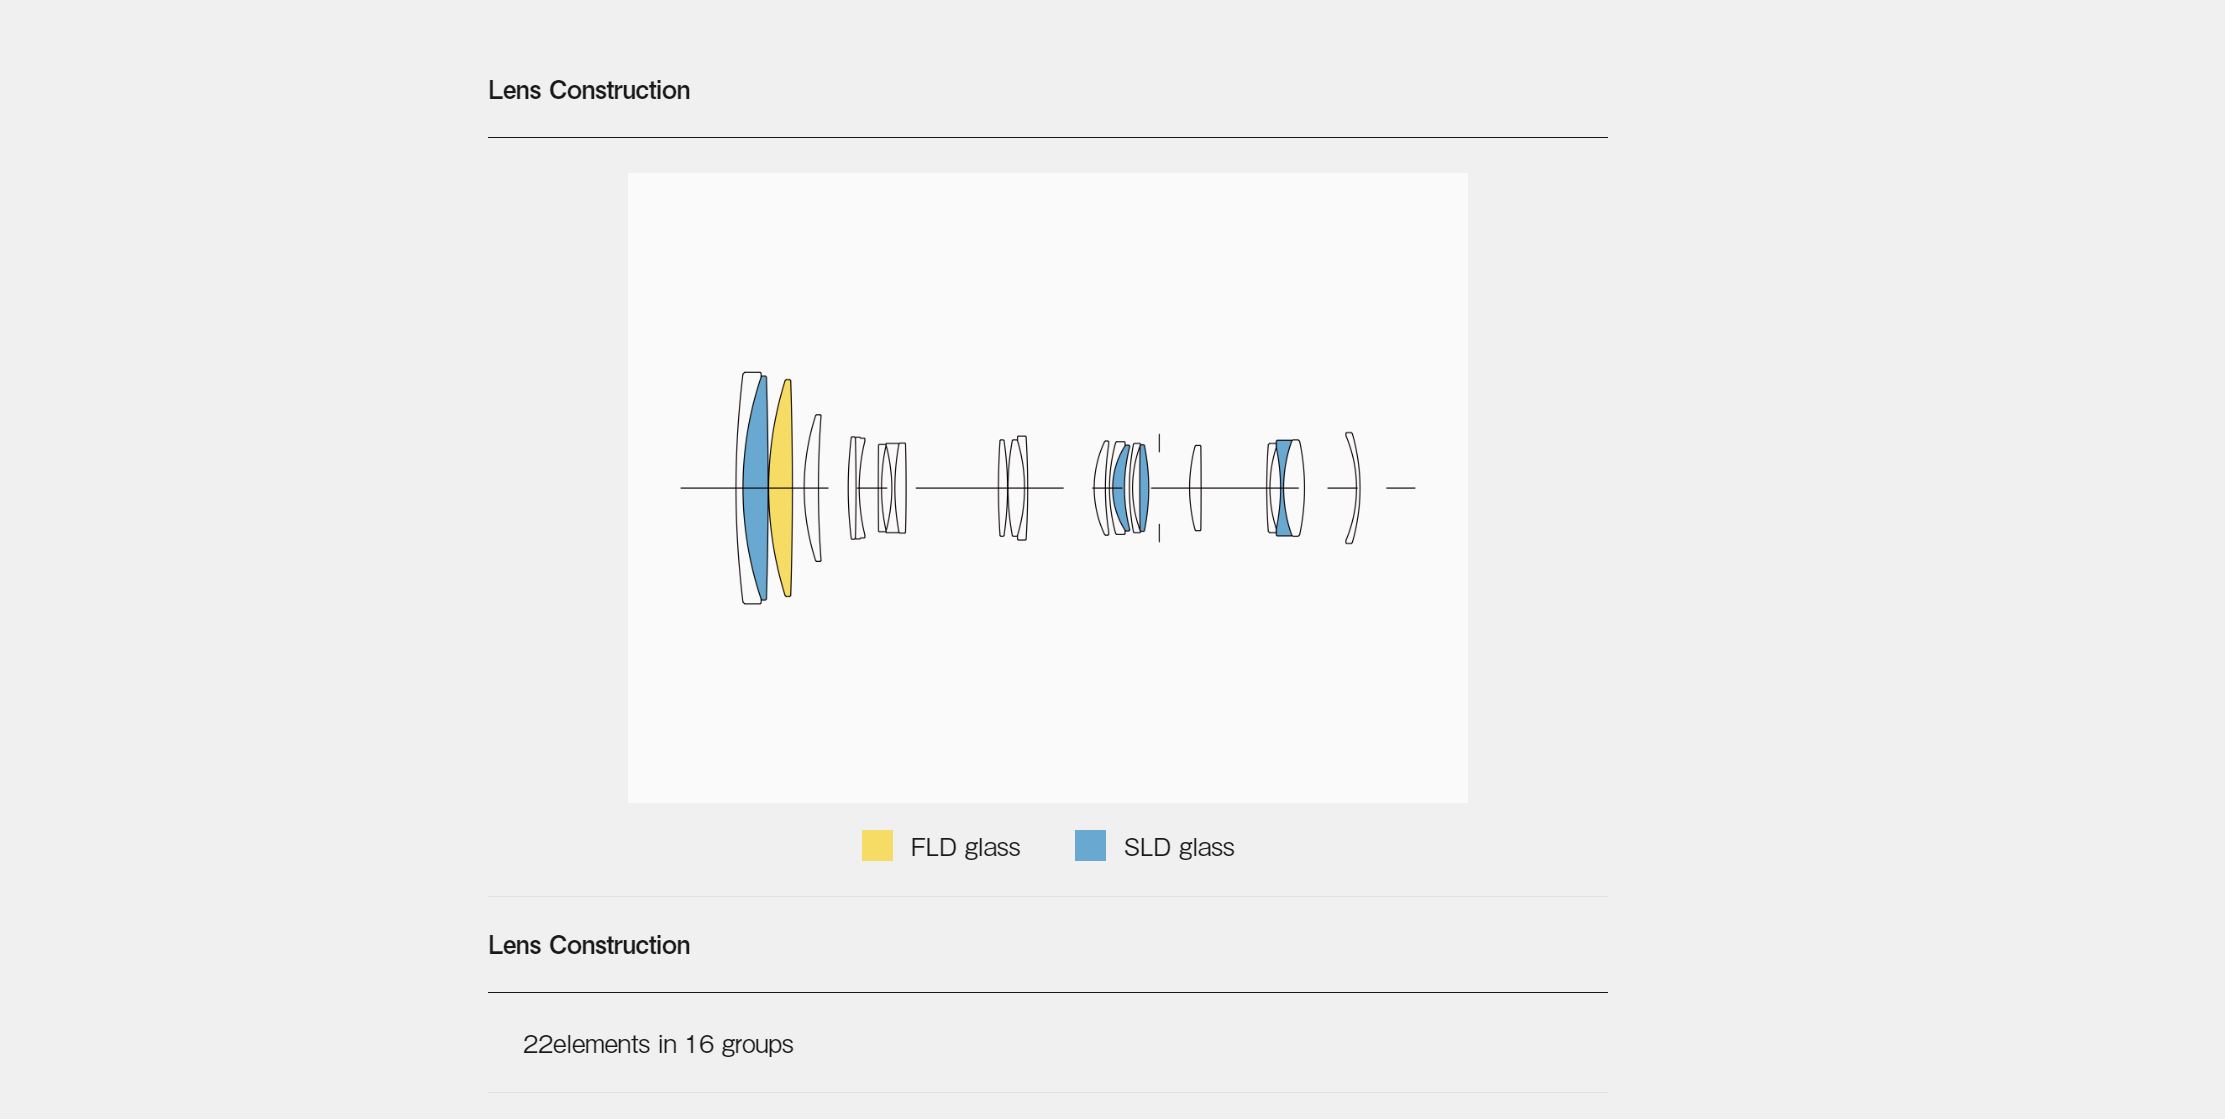Click the yellow FLD glass legend swatch
This screenshot has width=2225, height=1119.
[877, 846]
